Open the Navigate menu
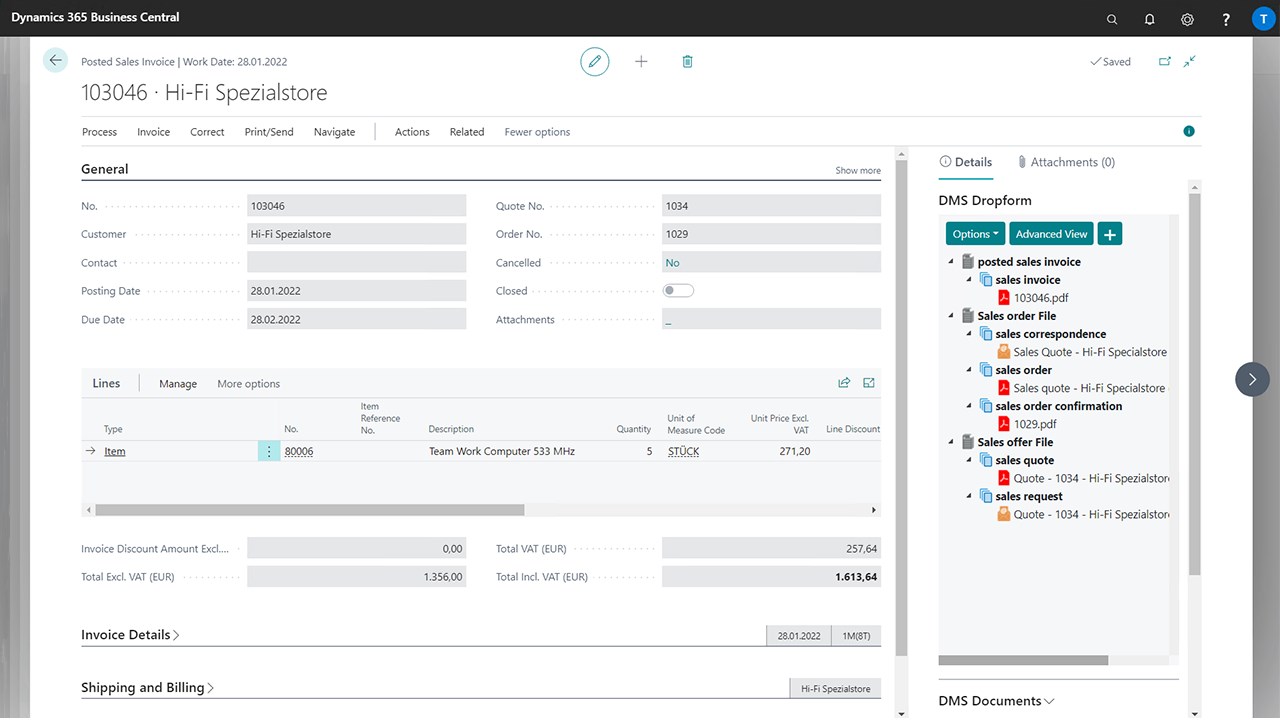The image size is (1280, 720). pyautogui.click(x=334, y=132)
